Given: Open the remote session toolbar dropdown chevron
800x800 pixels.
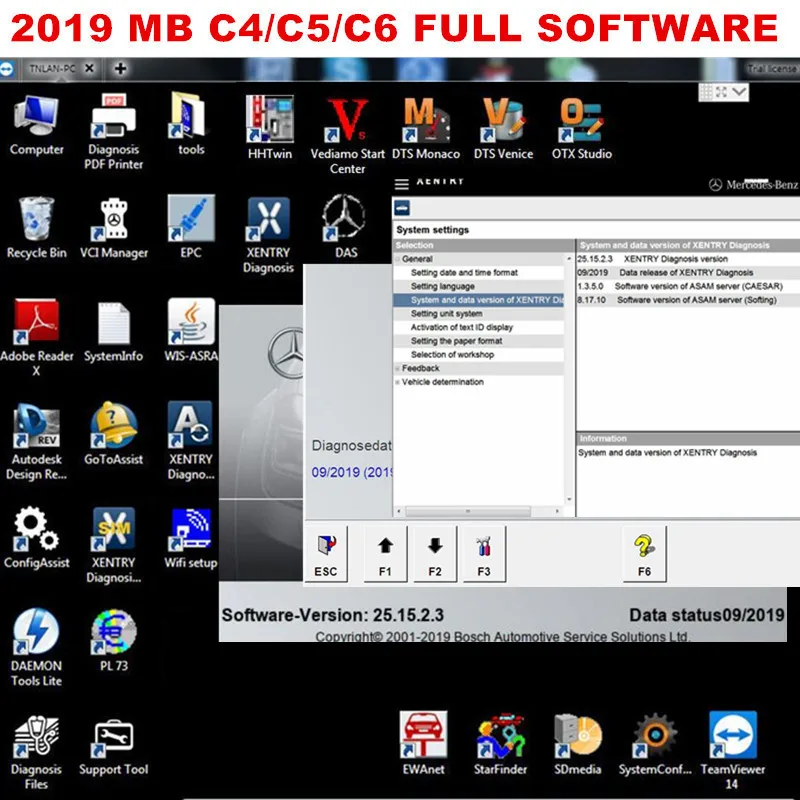Looking at the screenshot, I should pyautogui.click(x=739, y=91).
